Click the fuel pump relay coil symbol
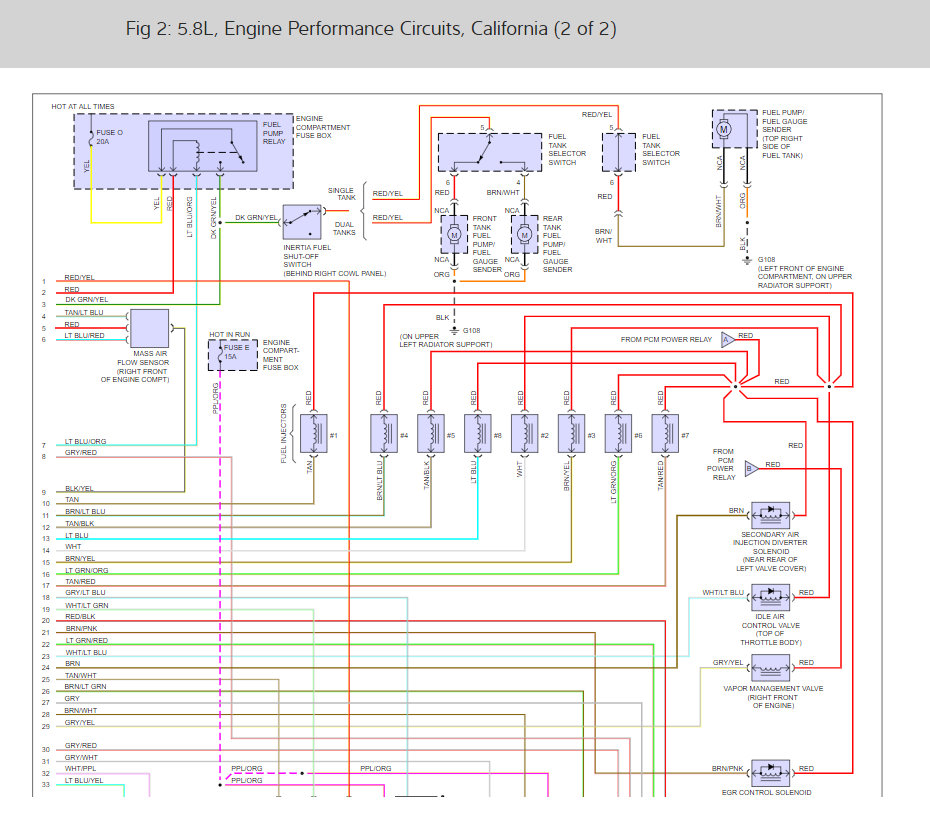The height and width of the screenshot is (818, 930). tap(196, 155)
